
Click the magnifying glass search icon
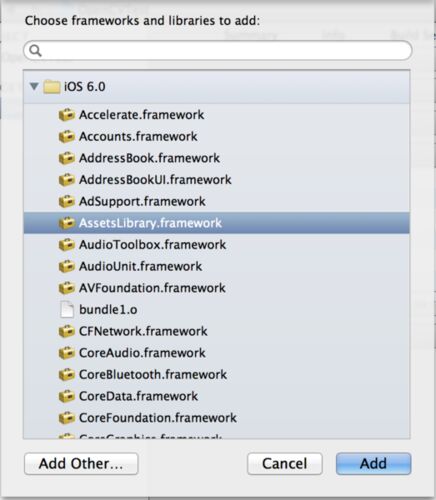35,51
